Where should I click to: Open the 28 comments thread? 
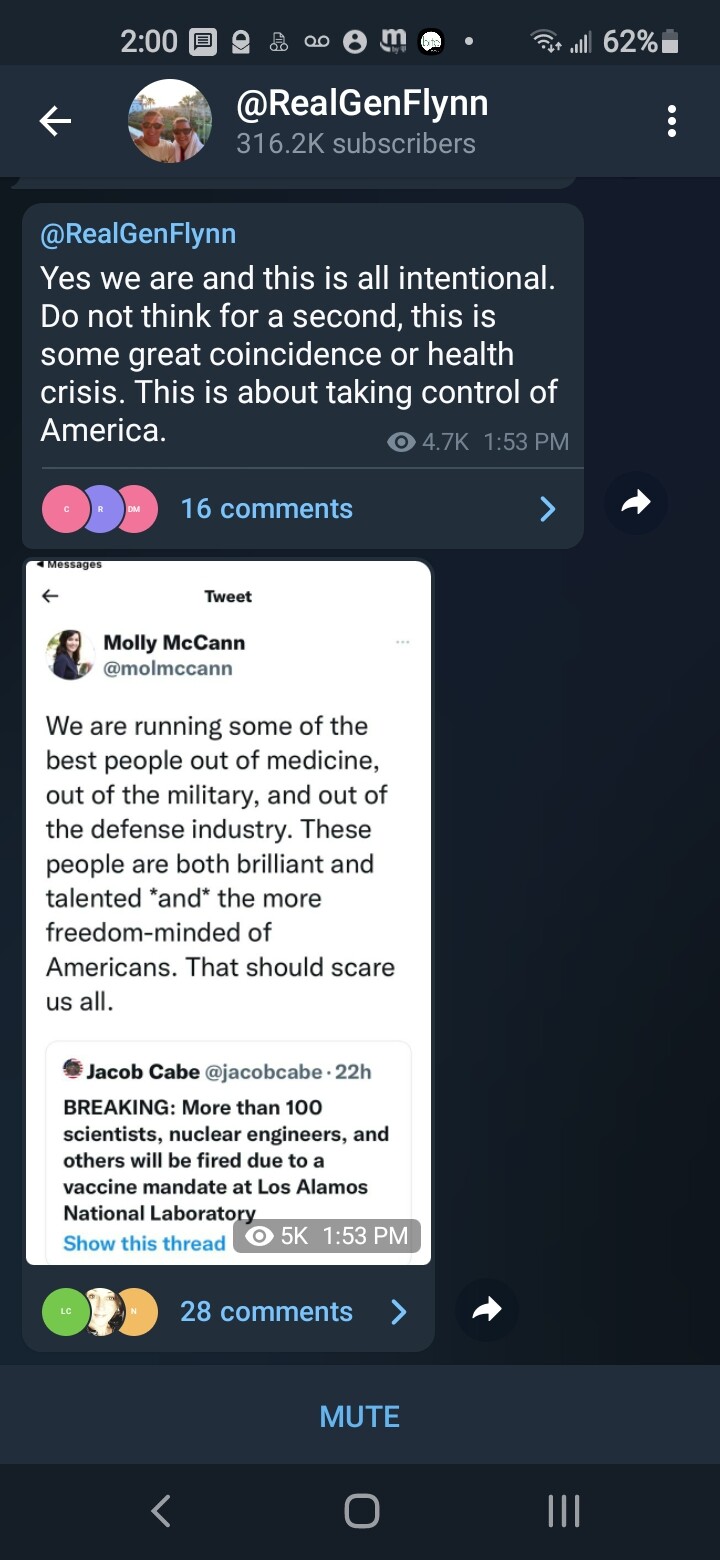(x=266, y=1312)
